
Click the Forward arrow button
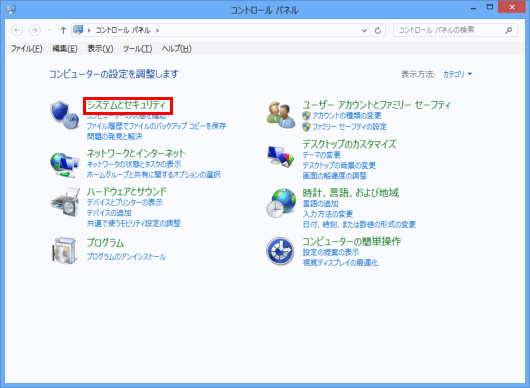coord(34,30)
